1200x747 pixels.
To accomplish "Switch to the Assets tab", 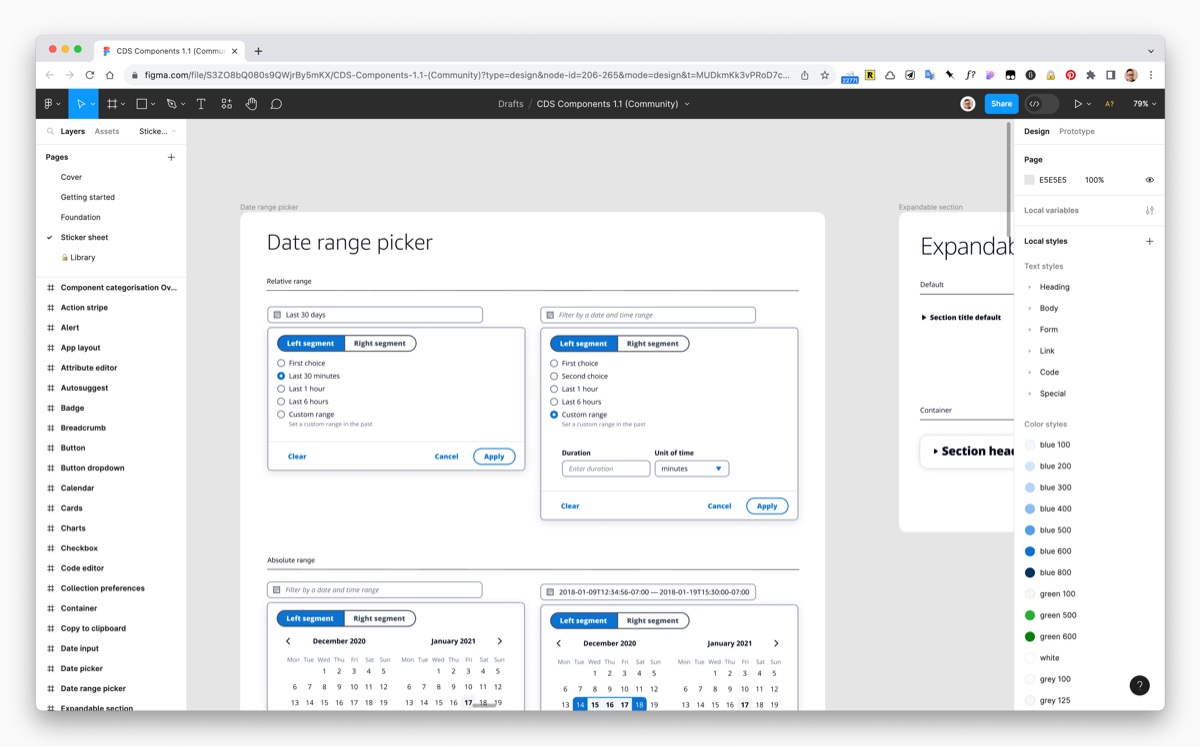I will (x=107, y=132).
